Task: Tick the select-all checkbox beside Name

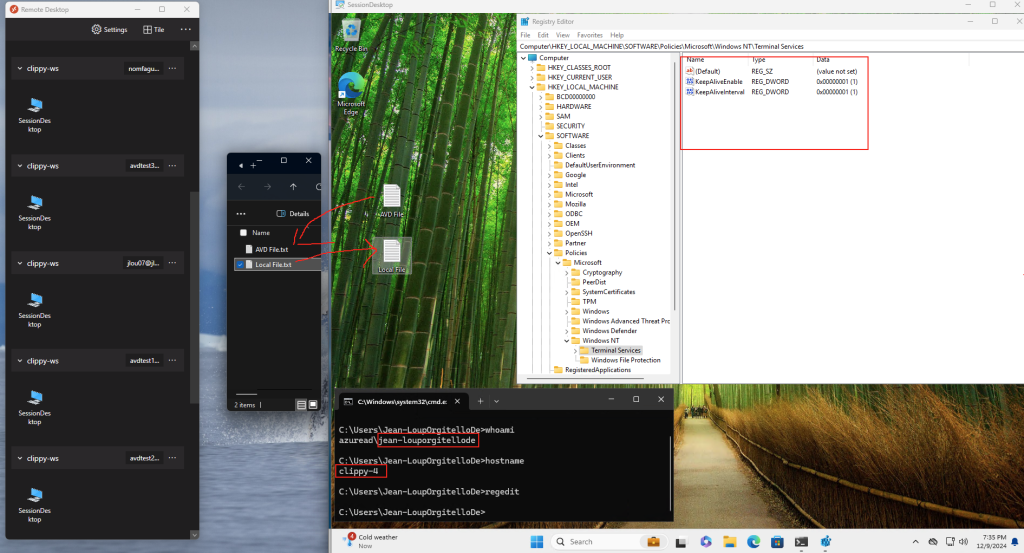Action: point(243,232)
